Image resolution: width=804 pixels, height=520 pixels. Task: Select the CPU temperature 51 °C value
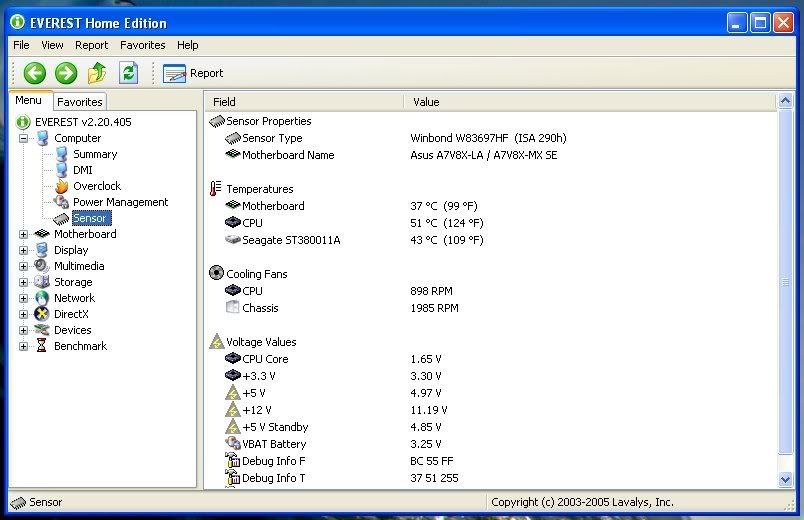click(447, 223)
